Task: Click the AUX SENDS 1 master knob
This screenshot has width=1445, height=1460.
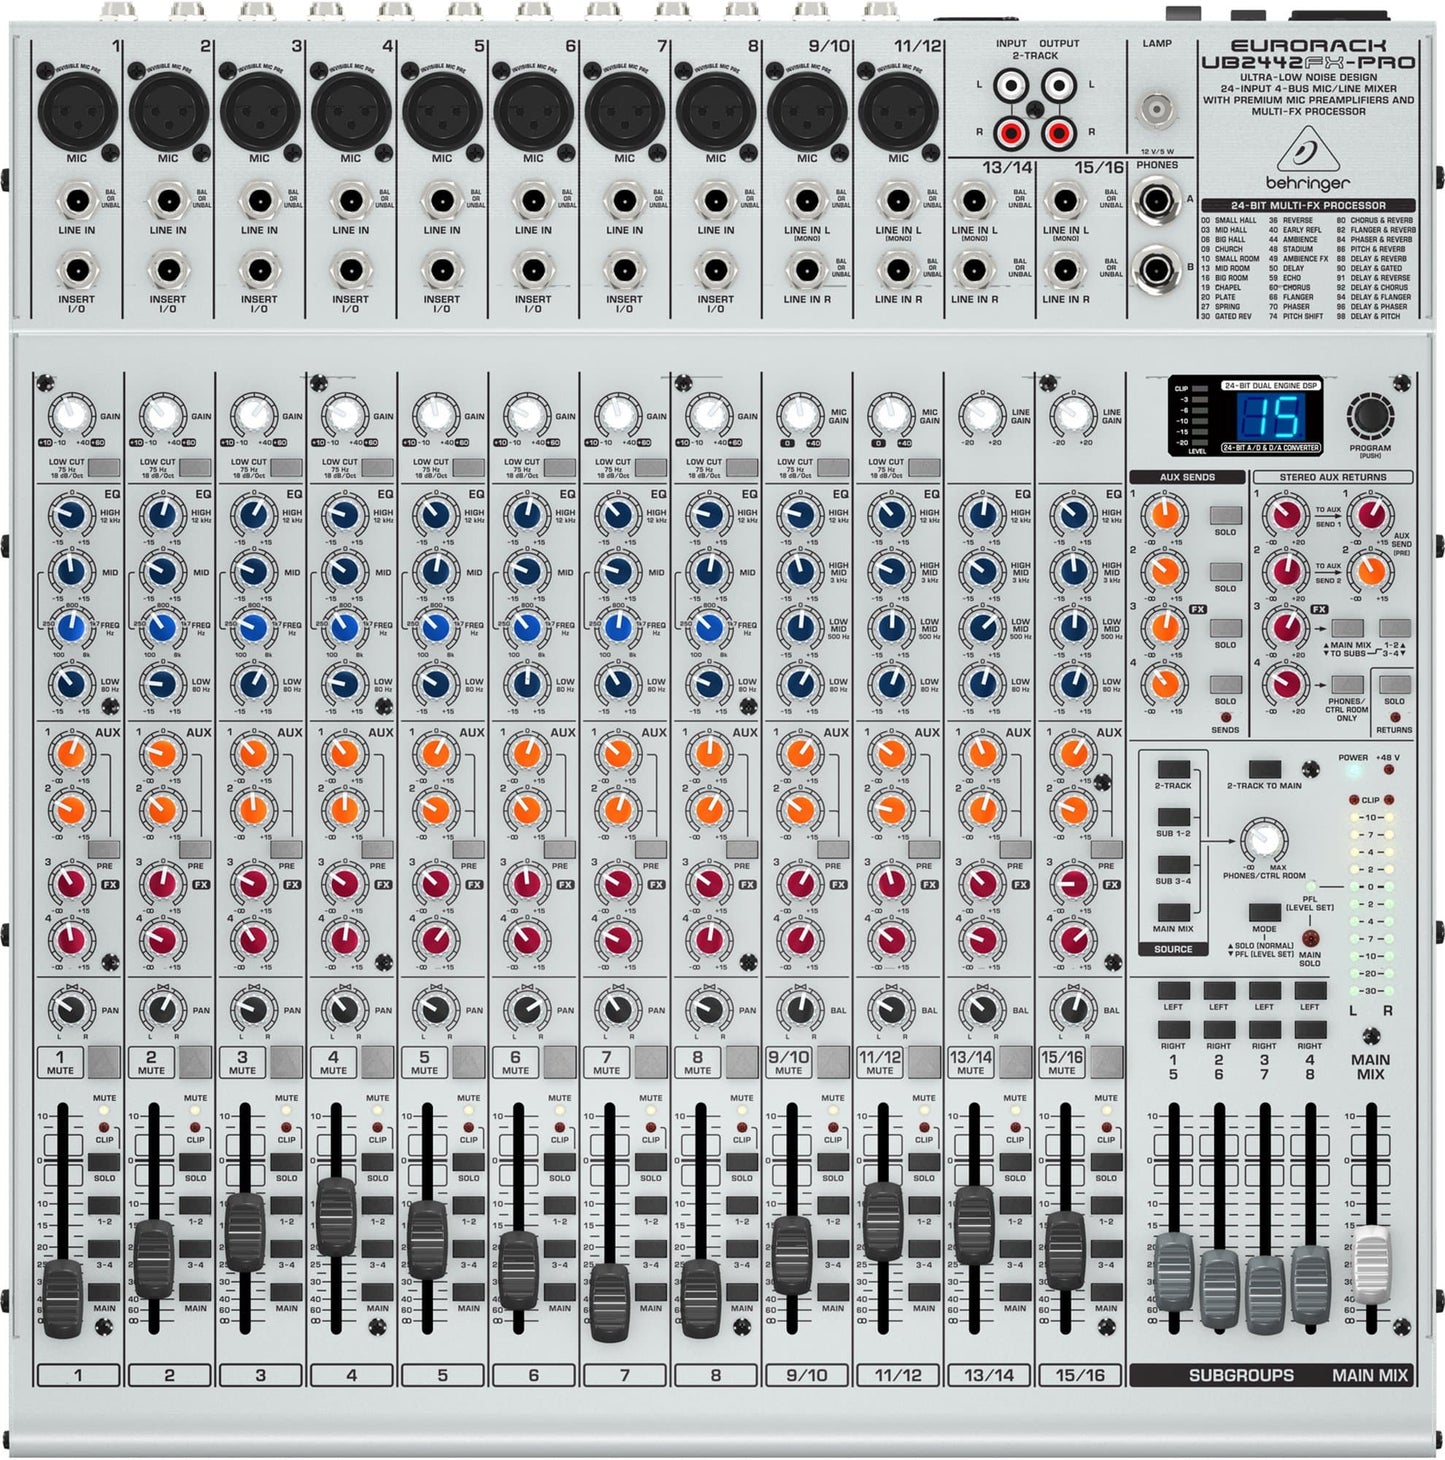Action: pos(1164,515)
